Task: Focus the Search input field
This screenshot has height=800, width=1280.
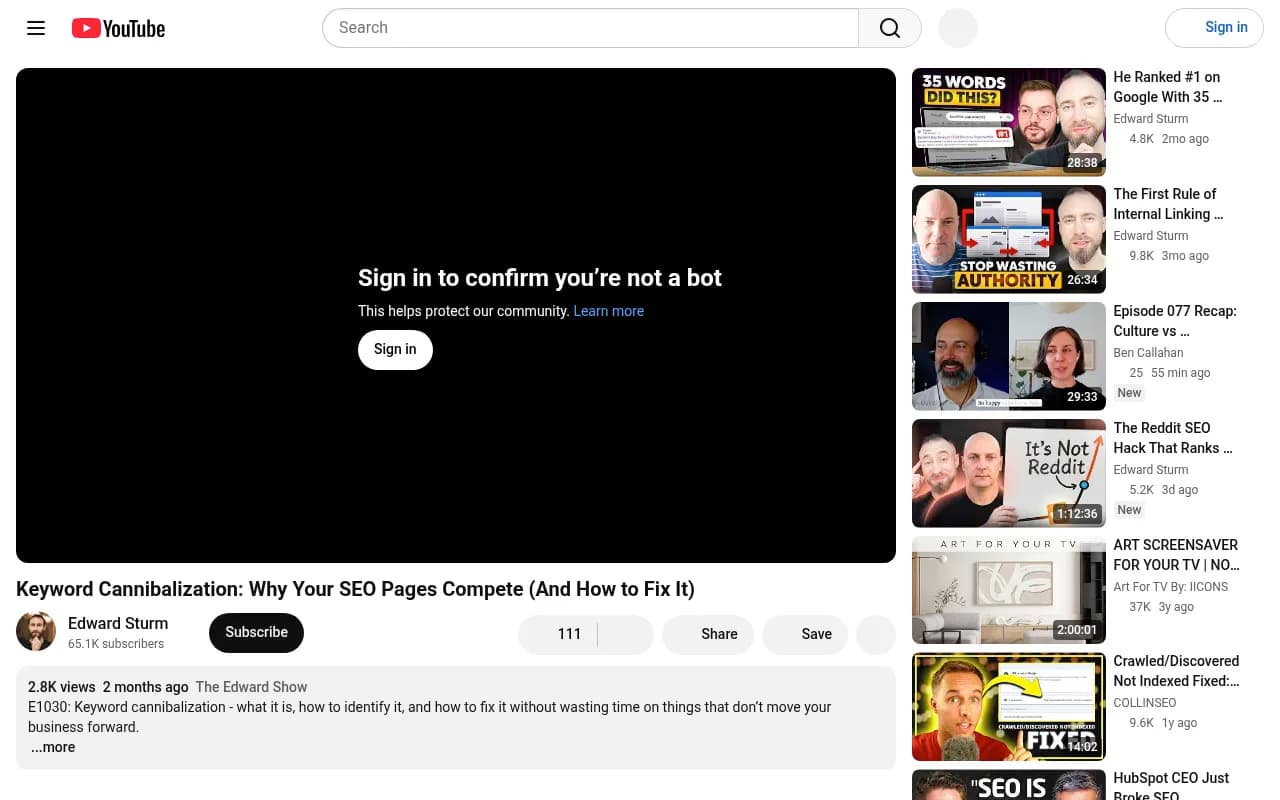Action: click(x=590, y=28)
